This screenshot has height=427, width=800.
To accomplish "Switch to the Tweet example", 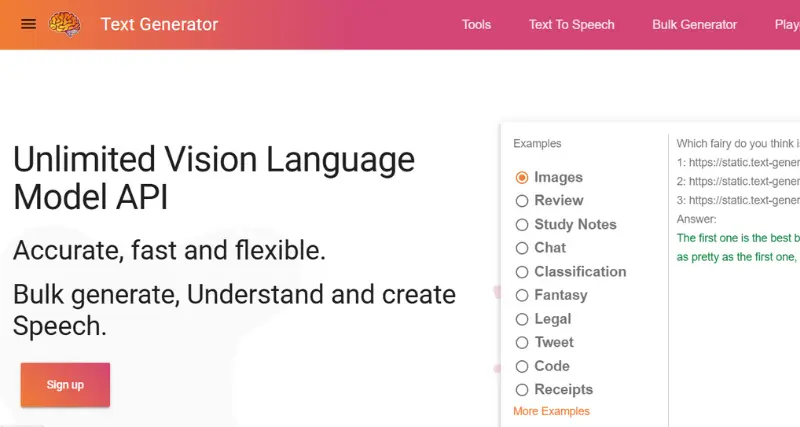I will click(522, 343).
